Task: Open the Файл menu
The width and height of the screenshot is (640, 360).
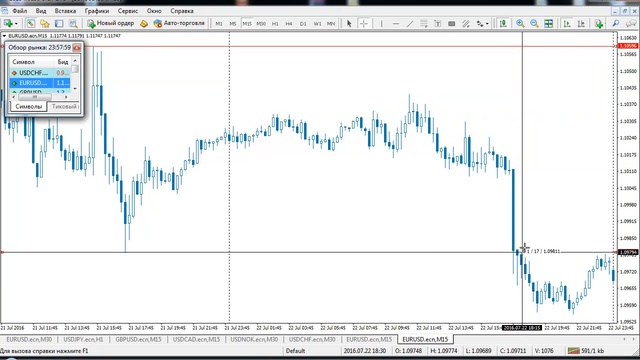Action: (20, 11)
